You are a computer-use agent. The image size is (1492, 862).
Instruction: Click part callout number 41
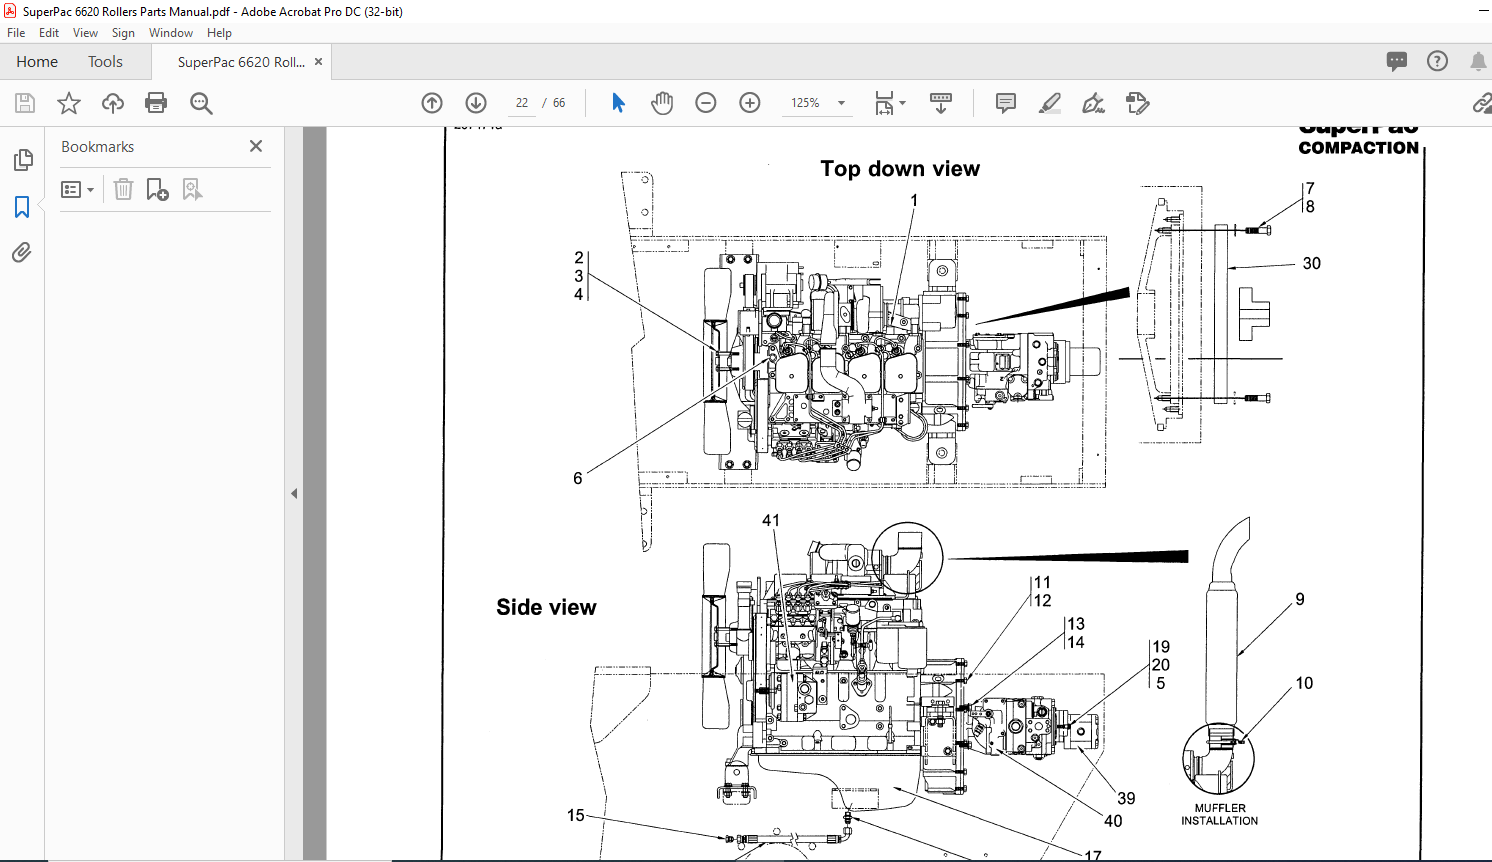771,520
